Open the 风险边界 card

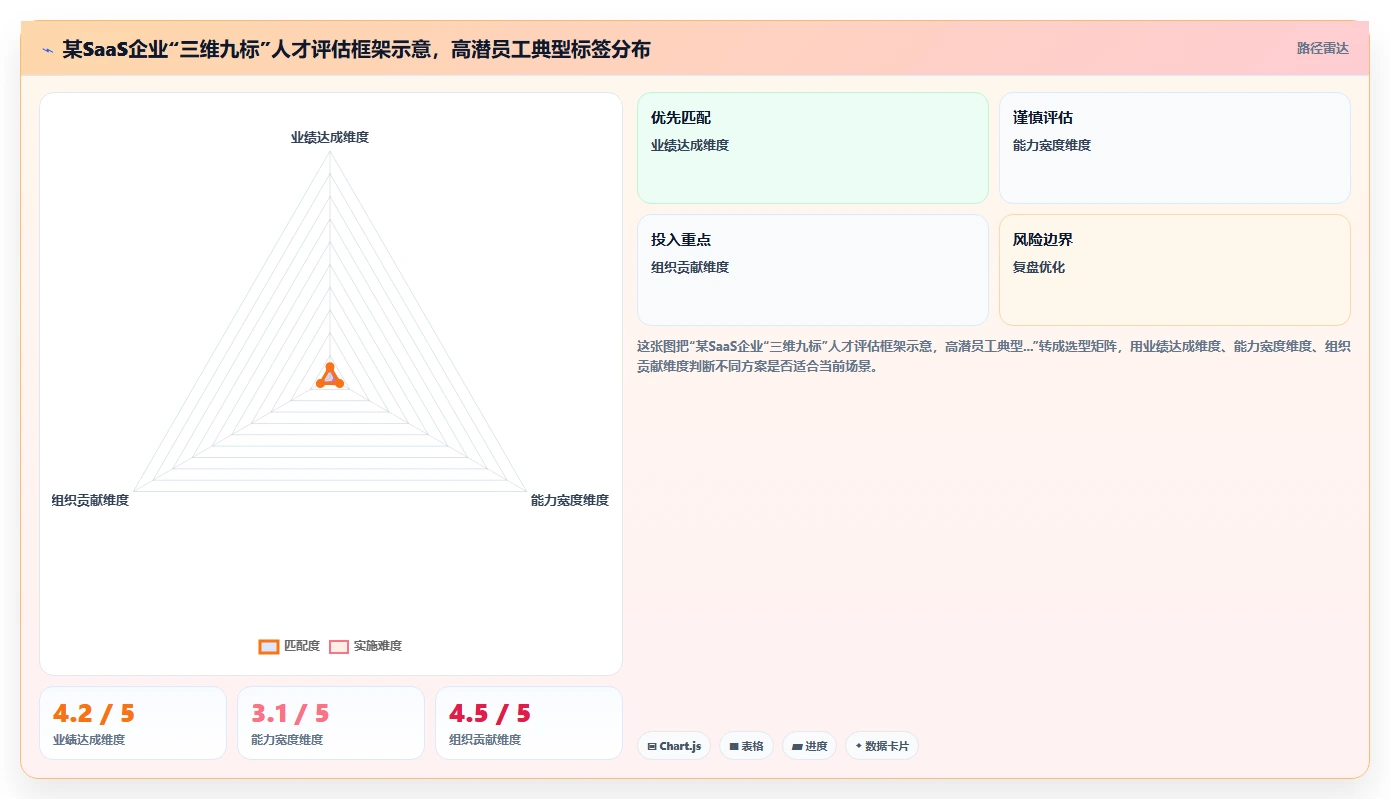(x=1174, y=270)
